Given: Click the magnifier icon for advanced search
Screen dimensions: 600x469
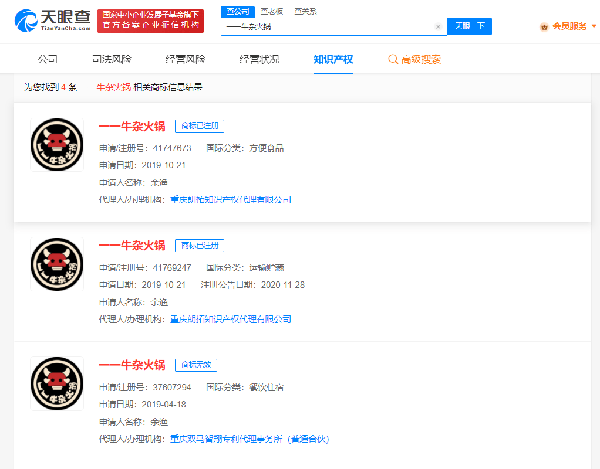Looking at the screenshot, I should (393, 60).
